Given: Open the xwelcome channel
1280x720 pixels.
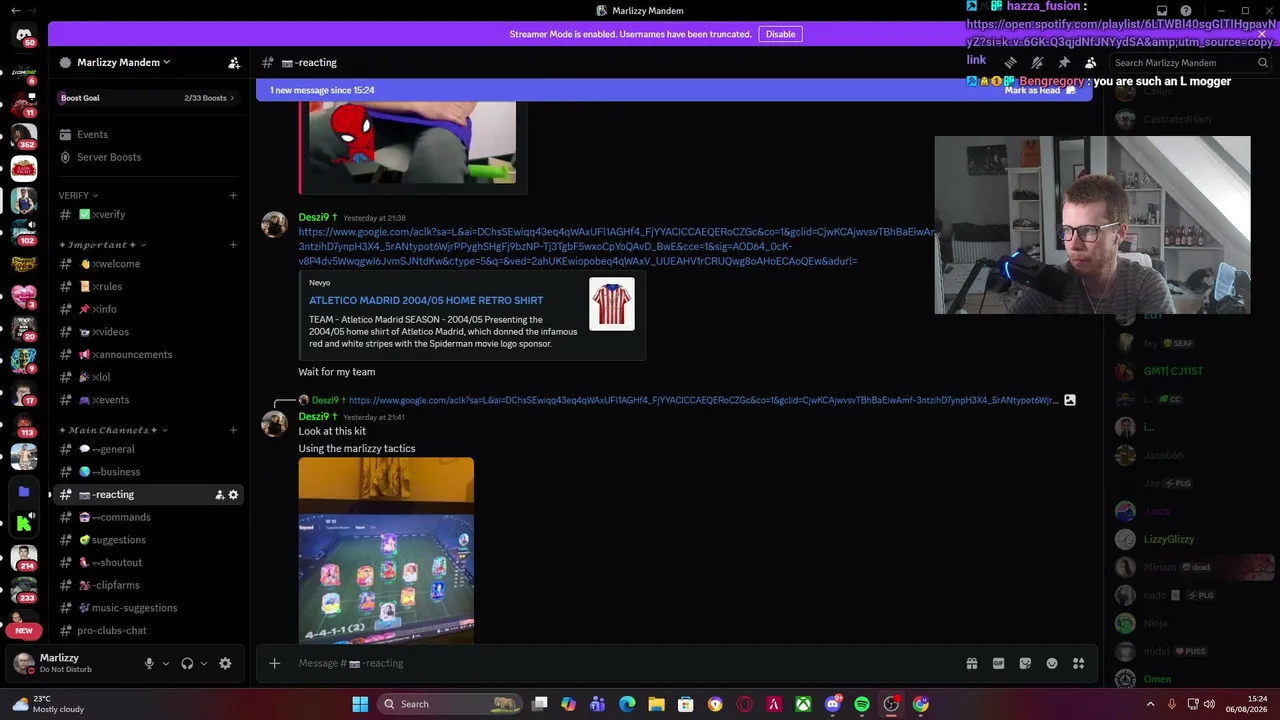Looking at the screenshot, I should pos(148,264).
